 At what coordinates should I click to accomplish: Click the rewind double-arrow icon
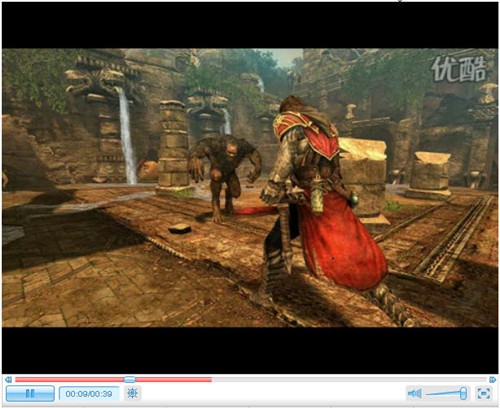click(9, 380)
